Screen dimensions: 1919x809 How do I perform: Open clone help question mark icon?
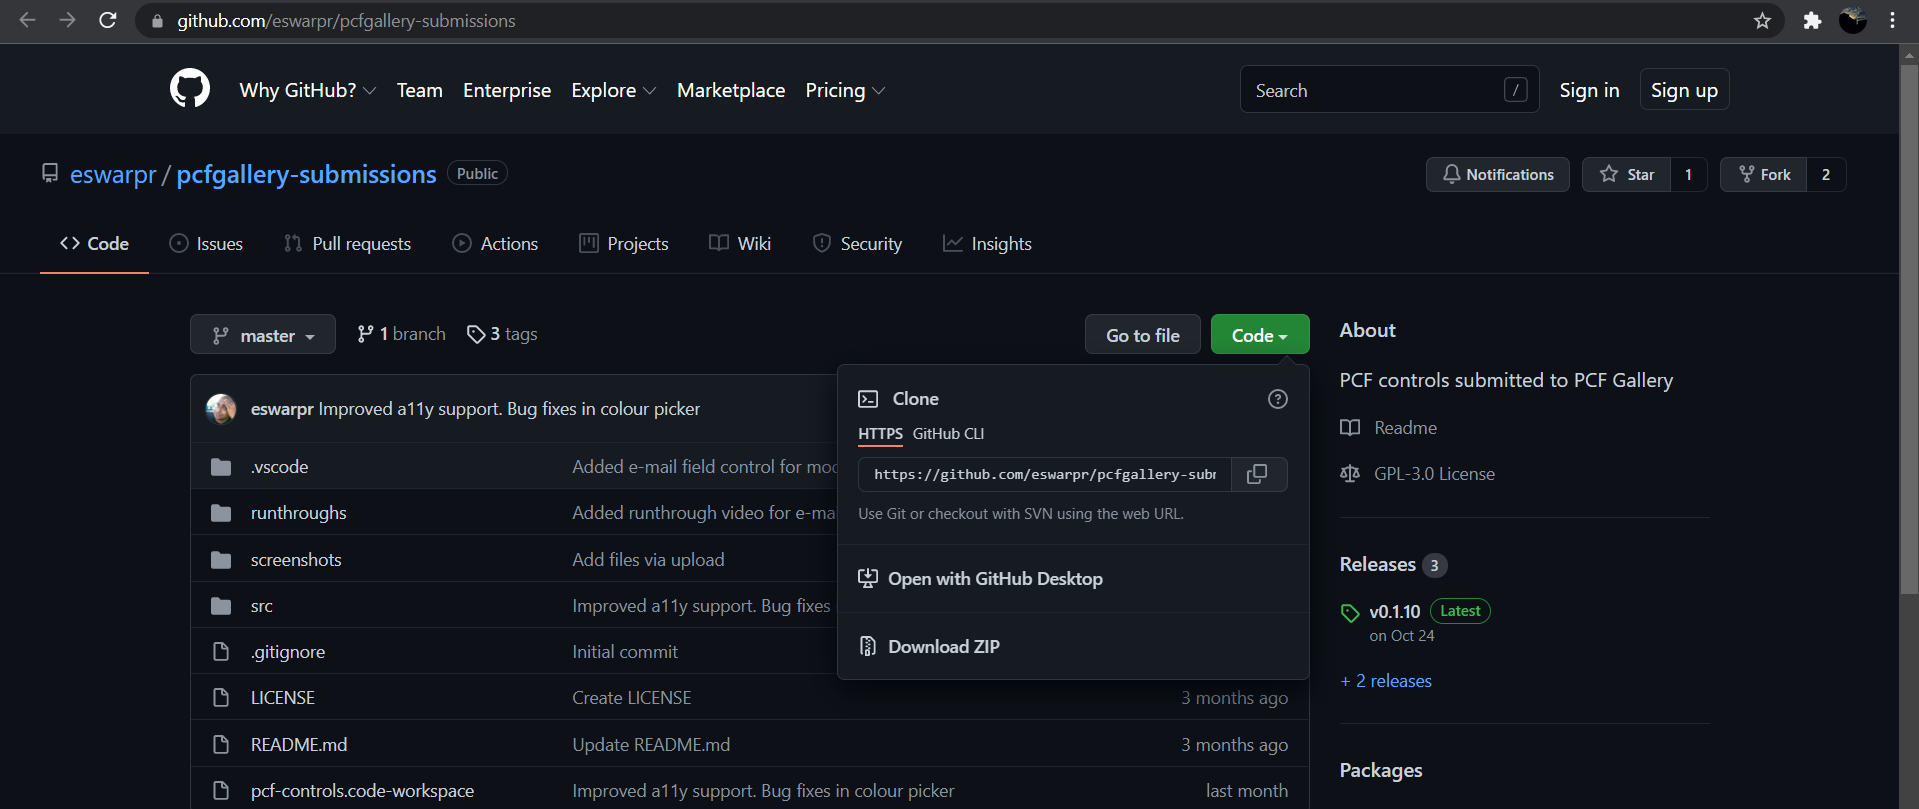tap(1277, 399)
